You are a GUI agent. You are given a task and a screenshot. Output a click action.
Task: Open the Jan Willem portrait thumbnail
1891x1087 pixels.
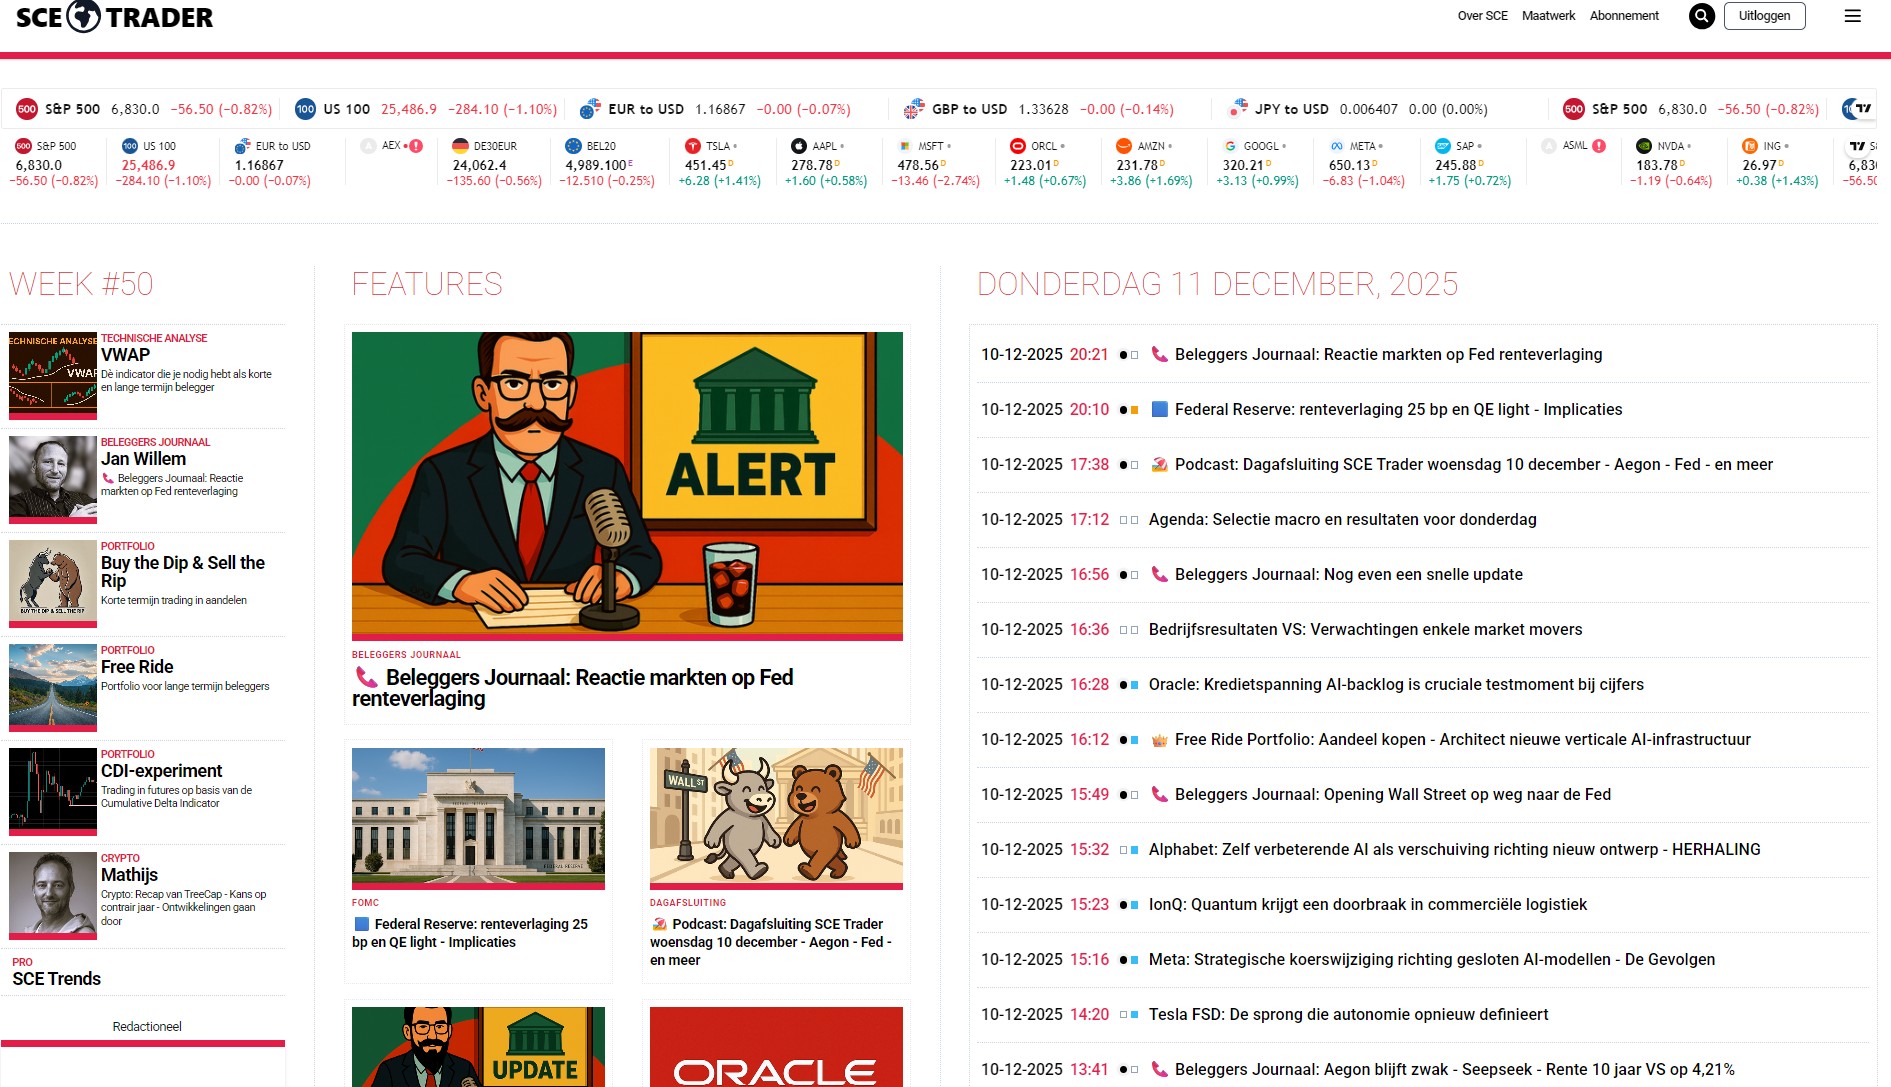tap(53, 480)
